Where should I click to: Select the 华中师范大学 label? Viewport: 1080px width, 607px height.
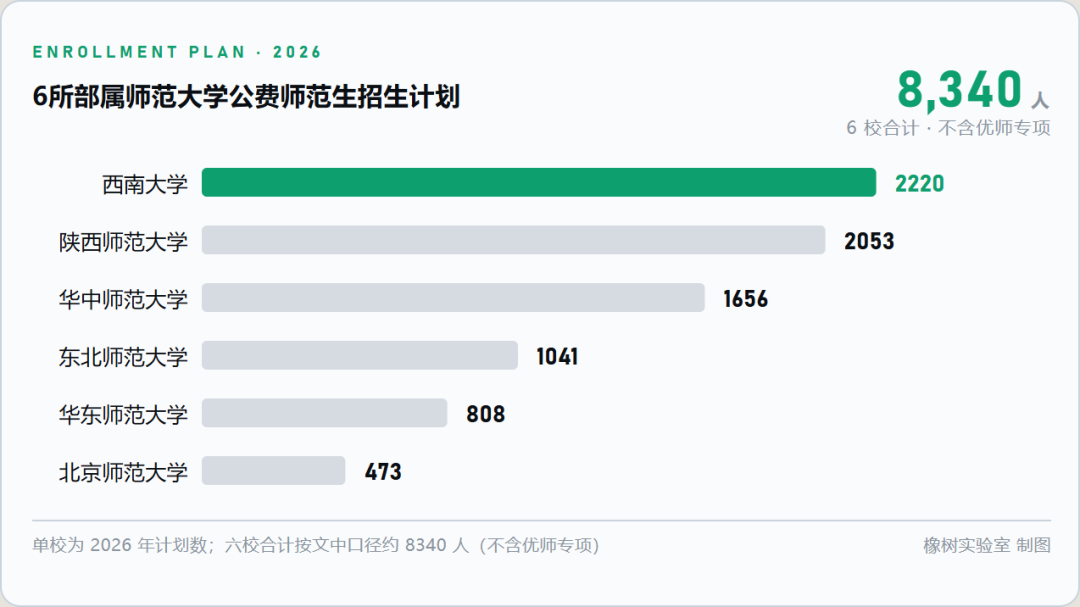pos(123,299)
